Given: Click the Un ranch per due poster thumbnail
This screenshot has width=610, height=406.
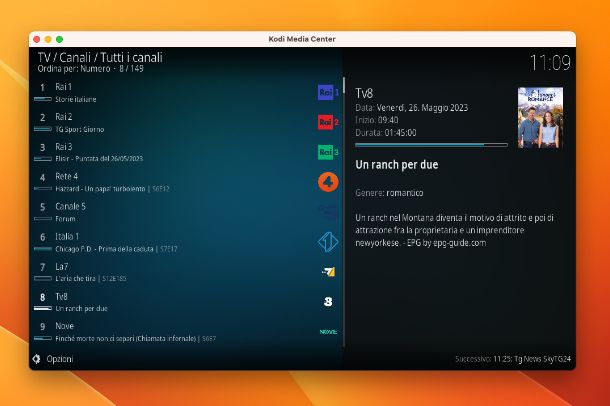Looking at the screenshot, I should [540, 117].
